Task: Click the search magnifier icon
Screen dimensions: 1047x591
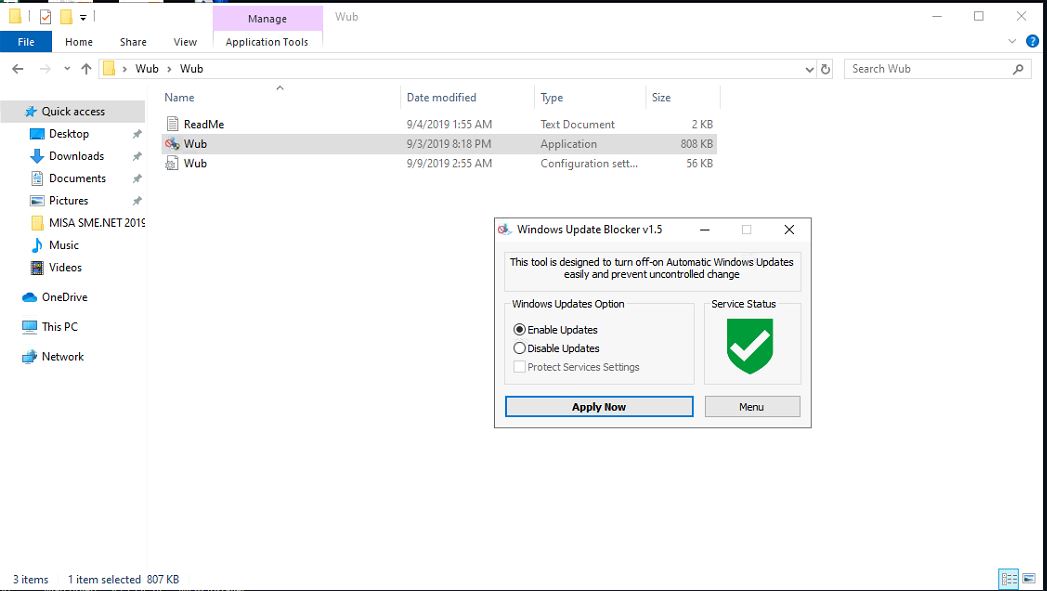Action: pyautogui.click(x=1018, y=69)
